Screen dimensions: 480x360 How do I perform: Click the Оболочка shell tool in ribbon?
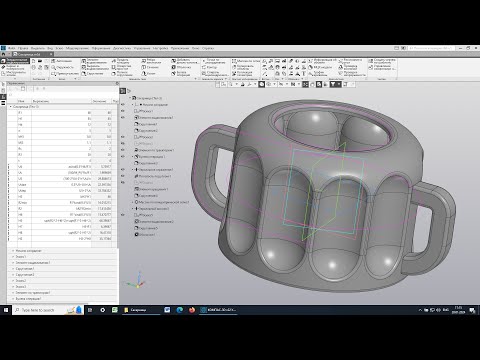(181, 67)
